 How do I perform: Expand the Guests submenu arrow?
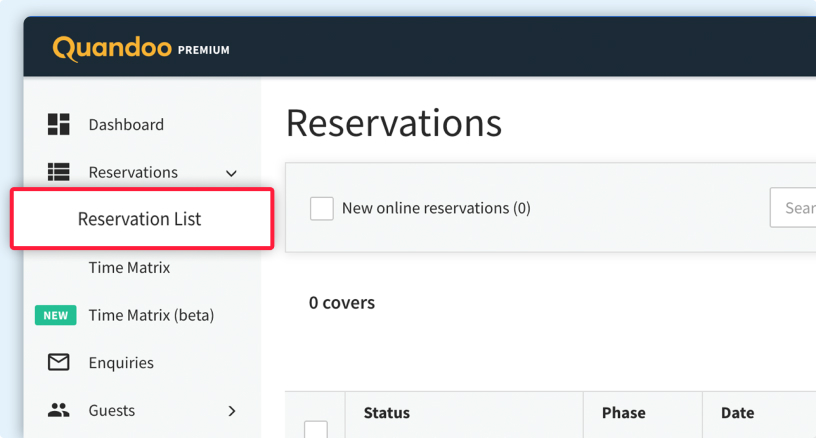click(232, 410)
